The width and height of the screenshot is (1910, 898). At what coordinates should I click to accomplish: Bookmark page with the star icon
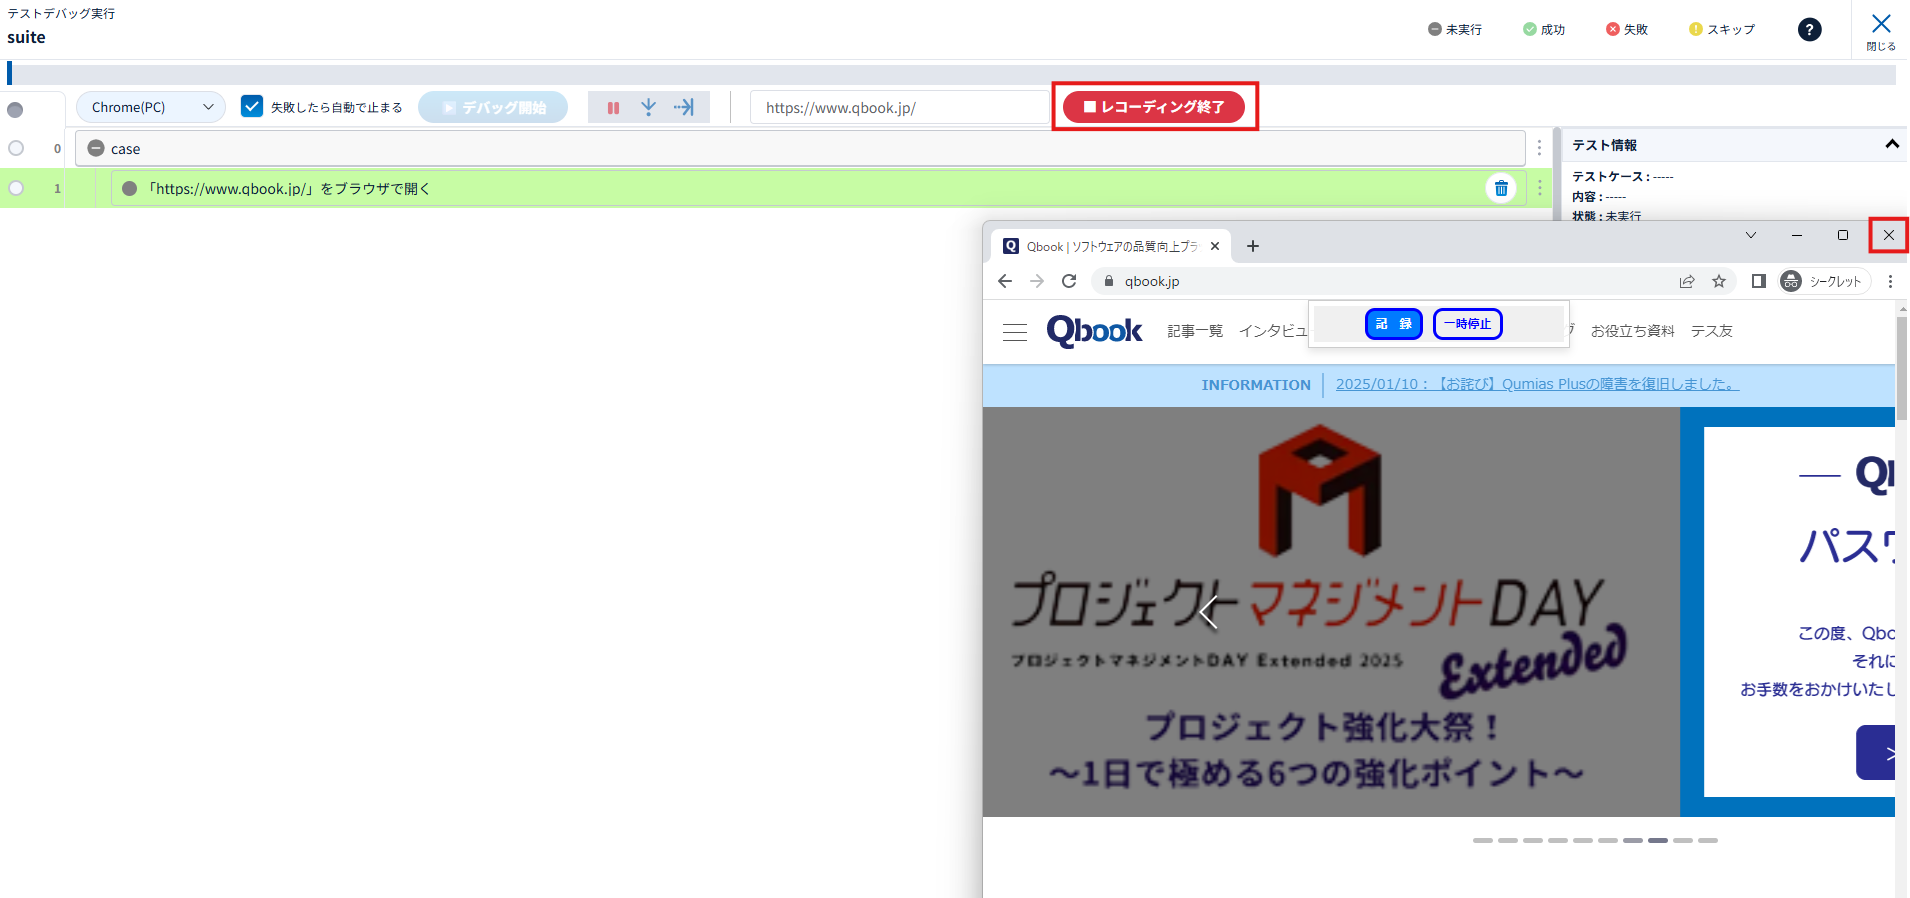(1719, 281)
